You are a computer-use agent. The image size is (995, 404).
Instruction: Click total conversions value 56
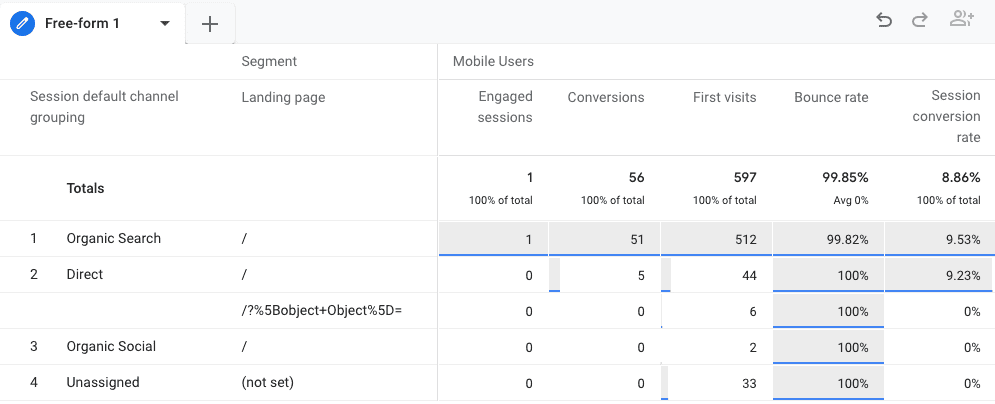click(x=636, y=178)
